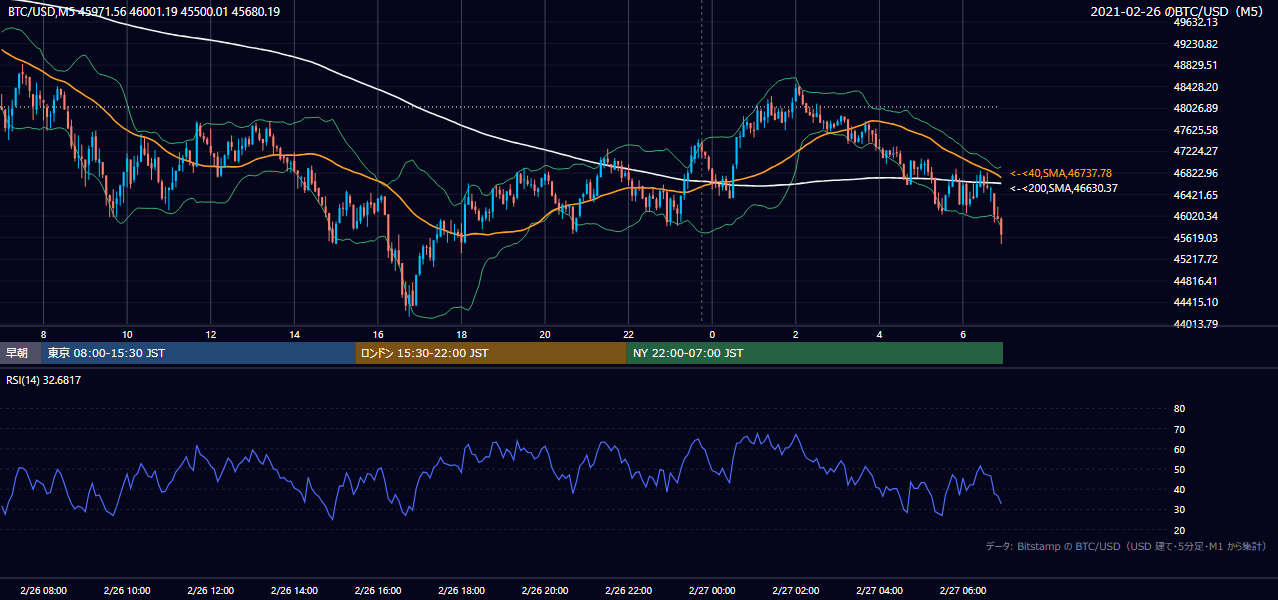Viewport: 1278px width, 600px height.
Task: Click hour tick 0 under price chart
Action: (x=712, y=334)
